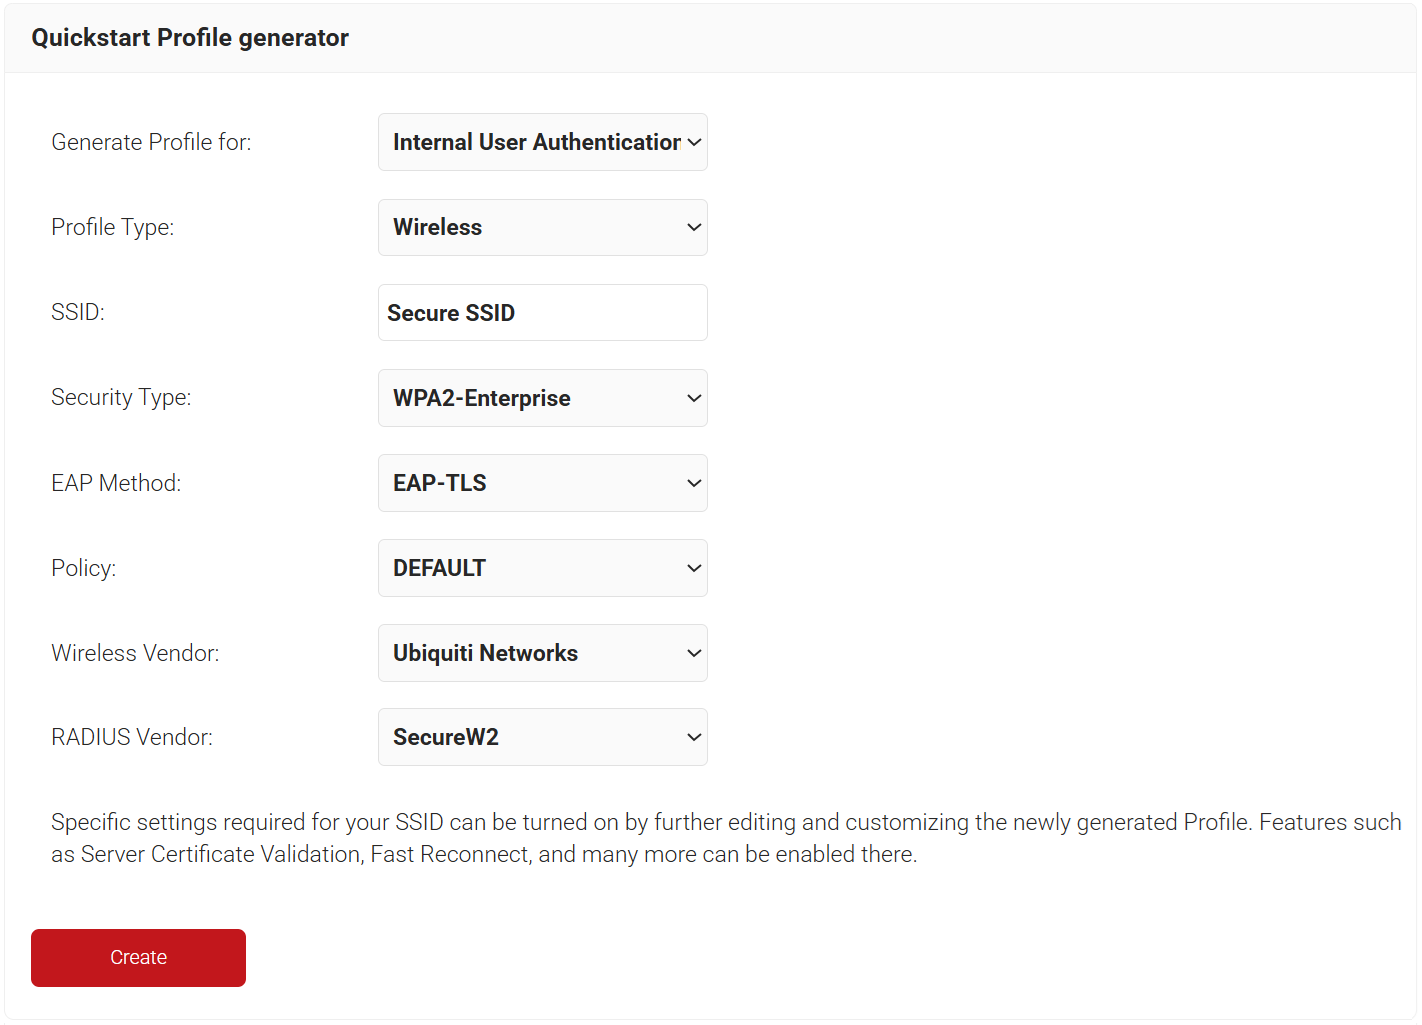Click the "Wireless Vendor:" label

(x=135, y=653)
